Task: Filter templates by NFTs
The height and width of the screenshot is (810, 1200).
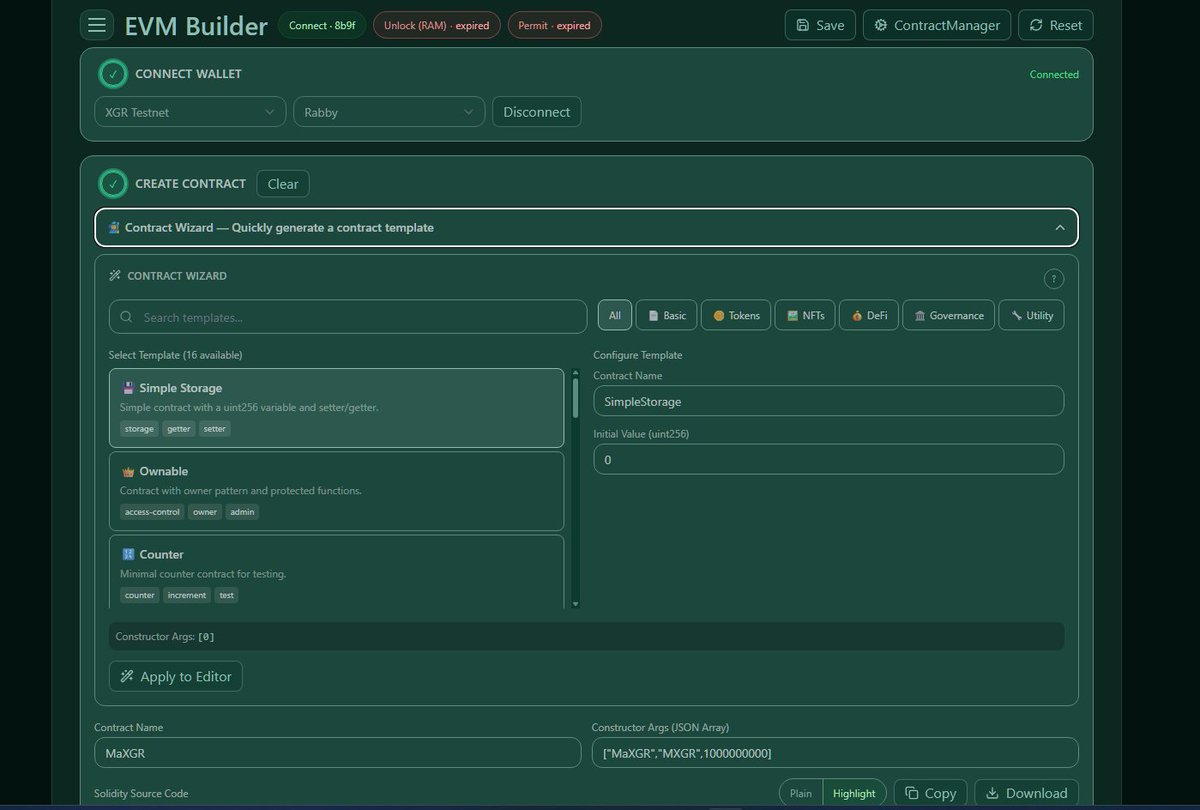Action: coord(805,315)
